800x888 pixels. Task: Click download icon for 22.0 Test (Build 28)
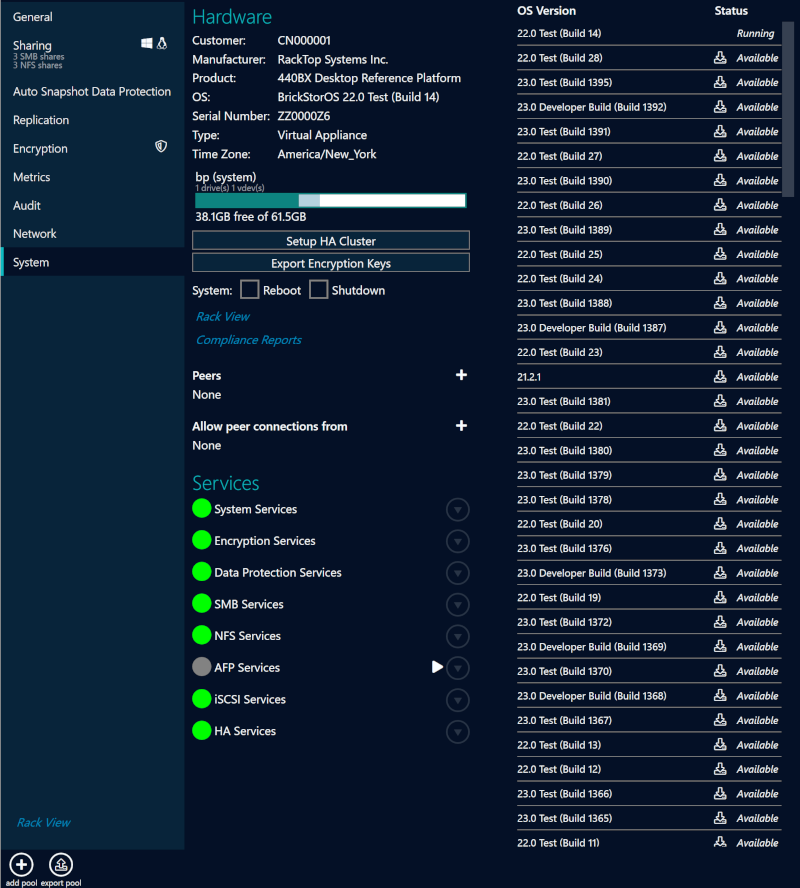click(x=719, y=58)
